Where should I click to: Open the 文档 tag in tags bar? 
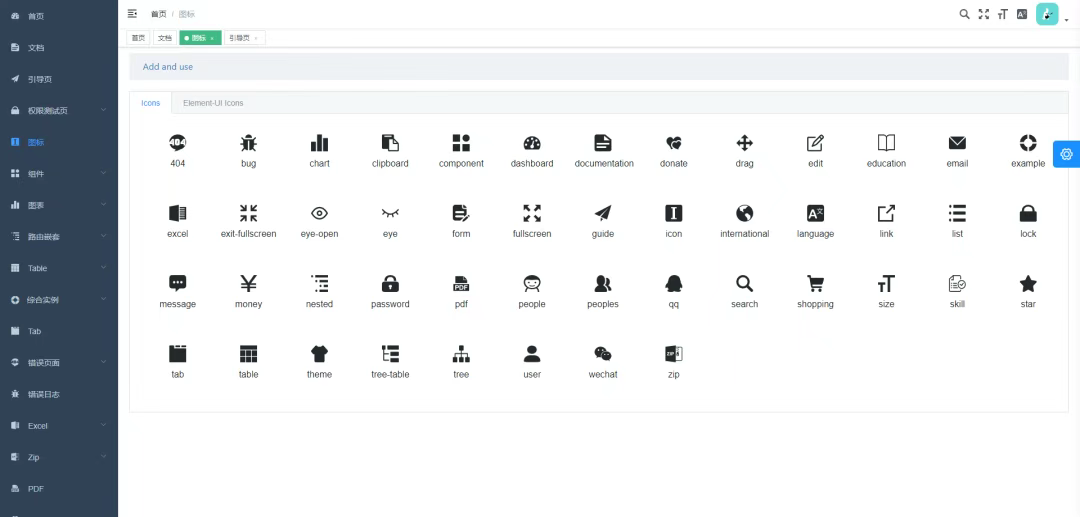pyautogui.click(x=164, y=38)
